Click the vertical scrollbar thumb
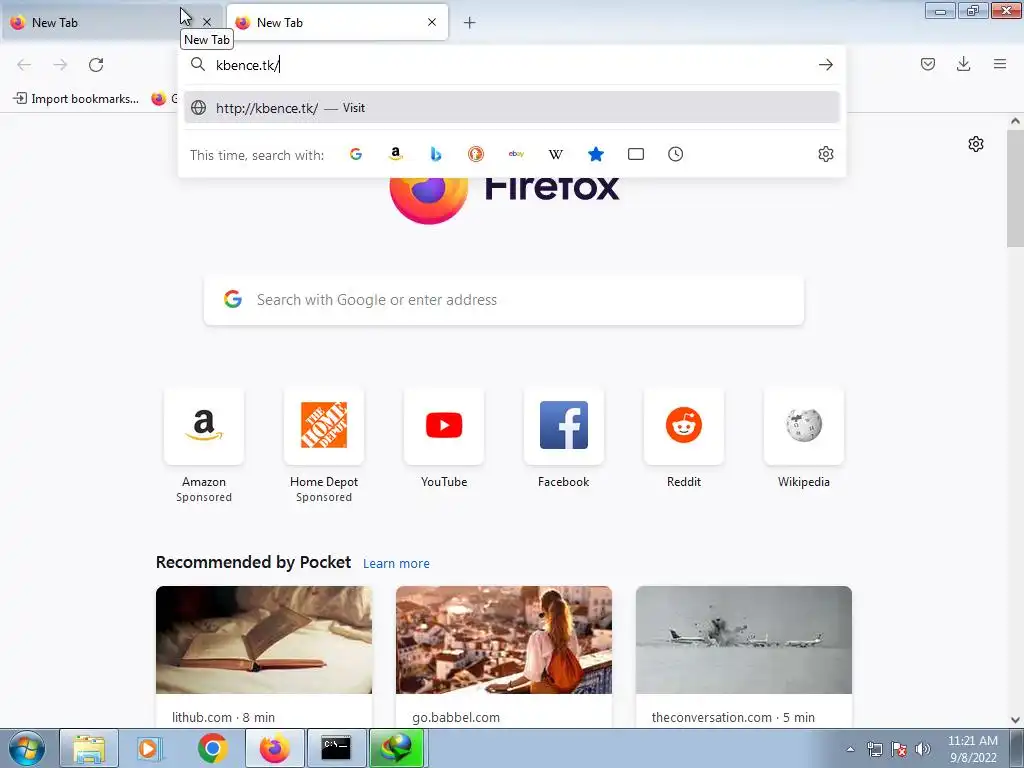This screenshot has width=1024, height=768. click(x=1016, y=188)
